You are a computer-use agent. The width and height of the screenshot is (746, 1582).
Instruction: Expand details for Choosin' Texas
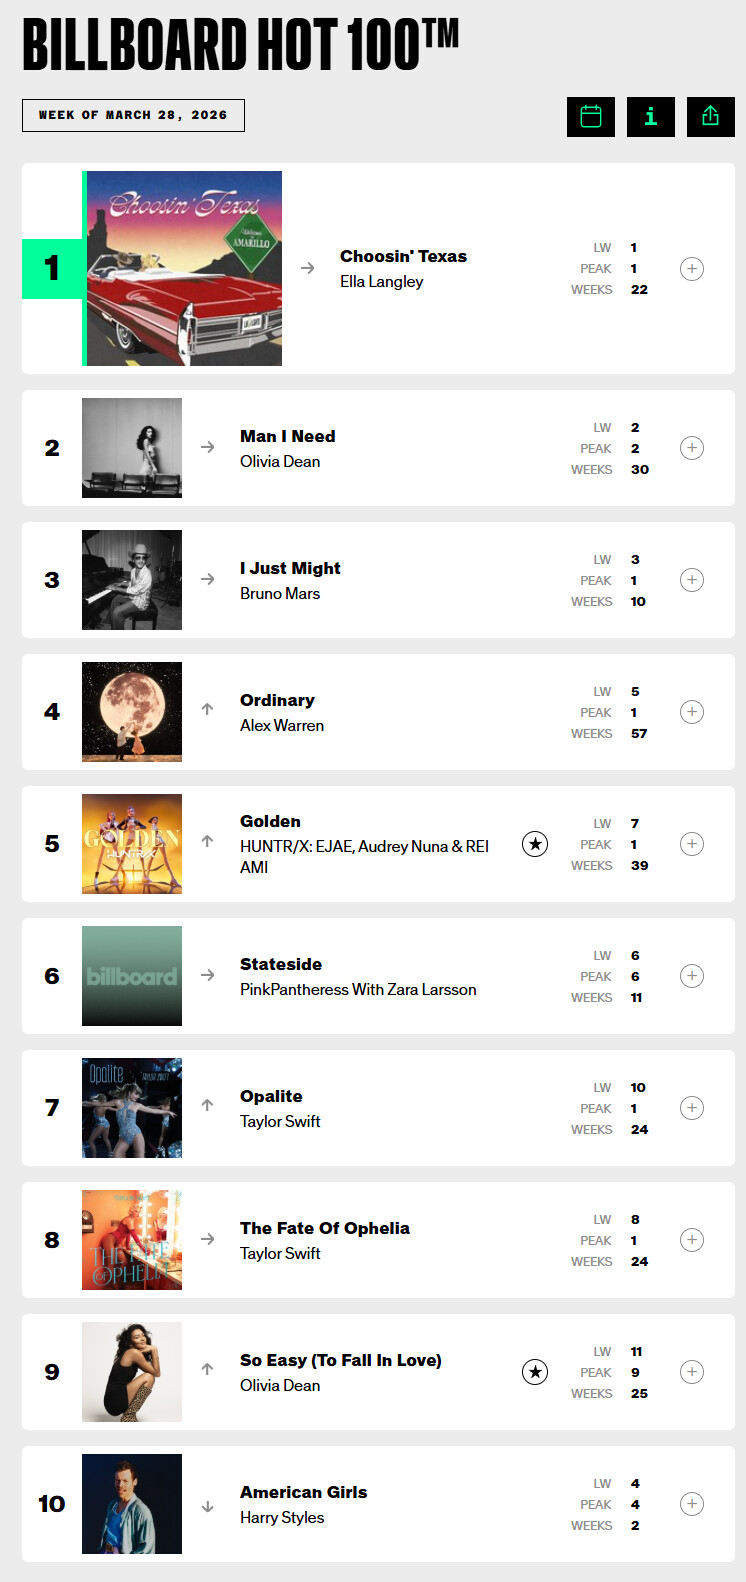coord(692,269)
